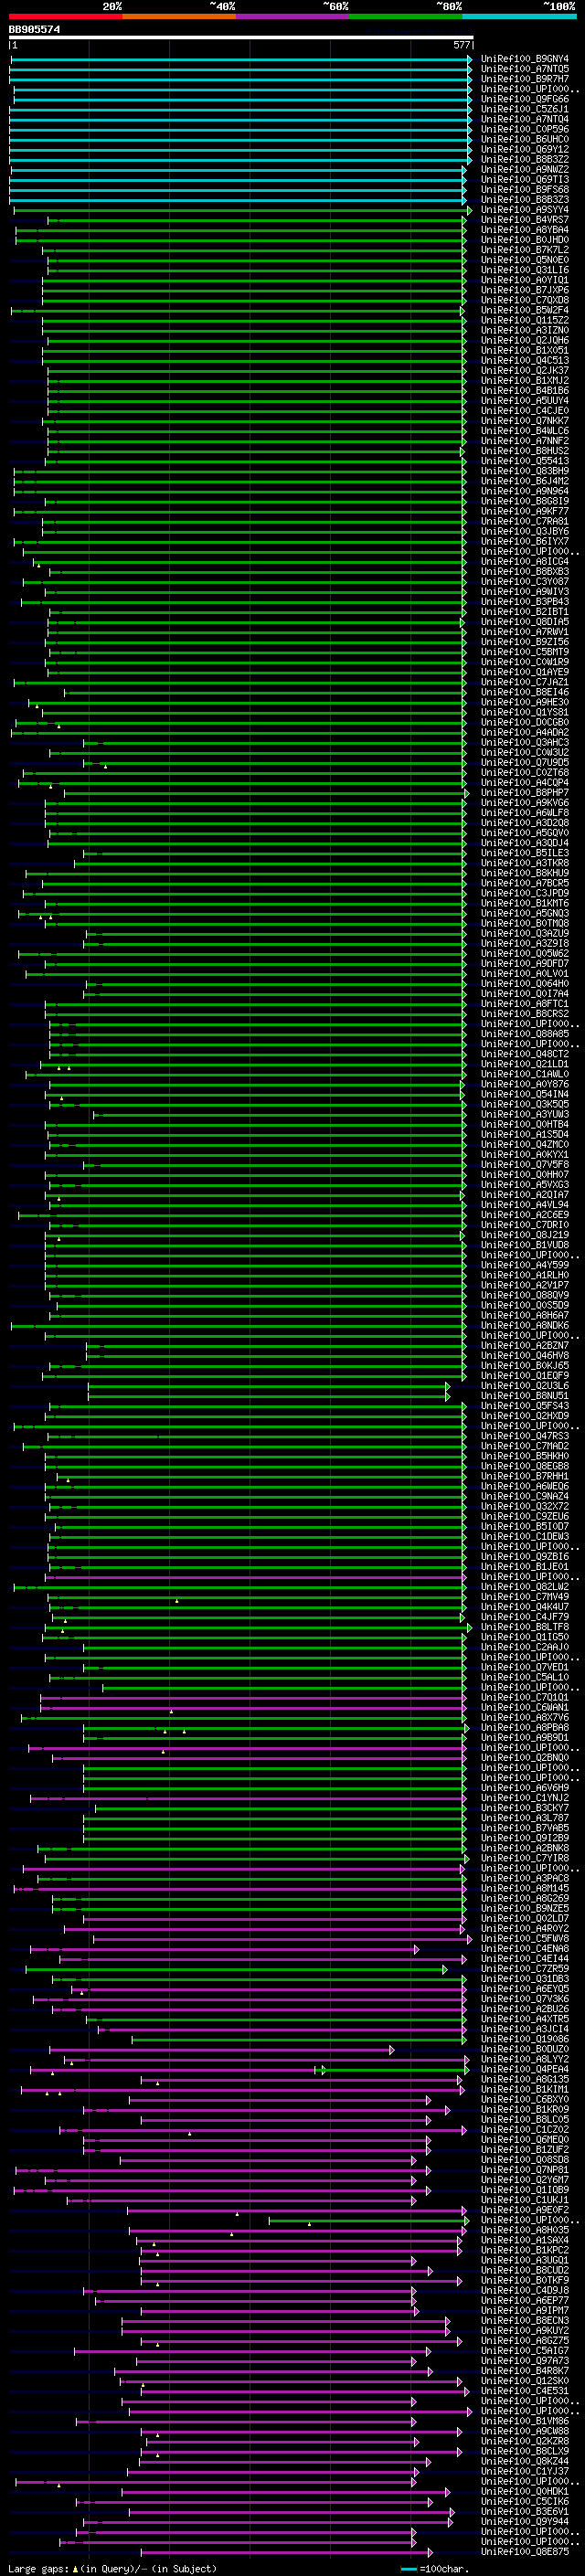Select the label UniRef100_Q55413
The image size is (585, 2576).
tap(524, 461)
